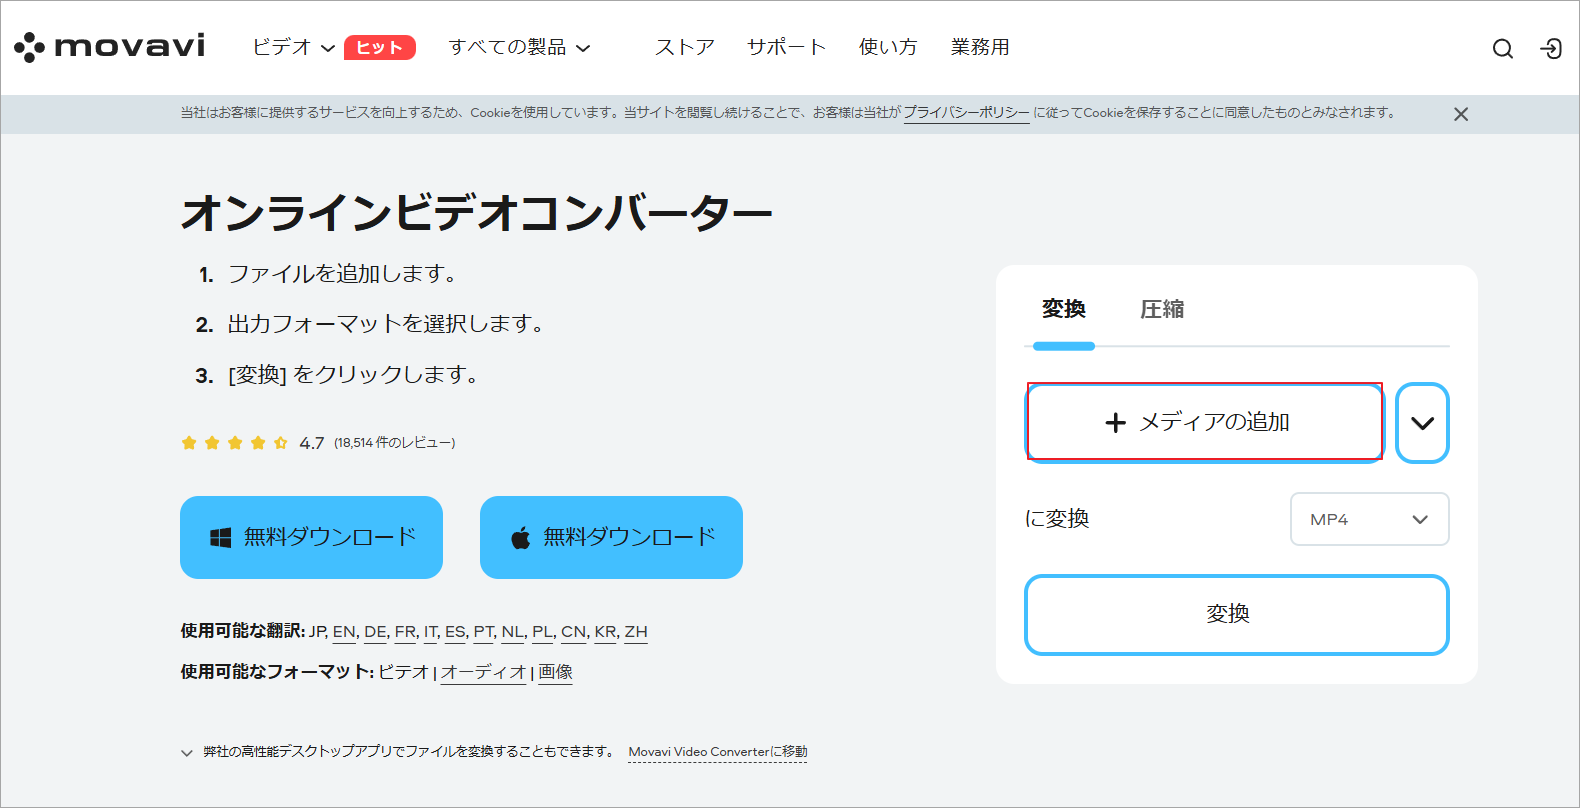This screenshot has height=808, width=1580.
Task: Select the EN translation link
Action: (x=344, y=632)
